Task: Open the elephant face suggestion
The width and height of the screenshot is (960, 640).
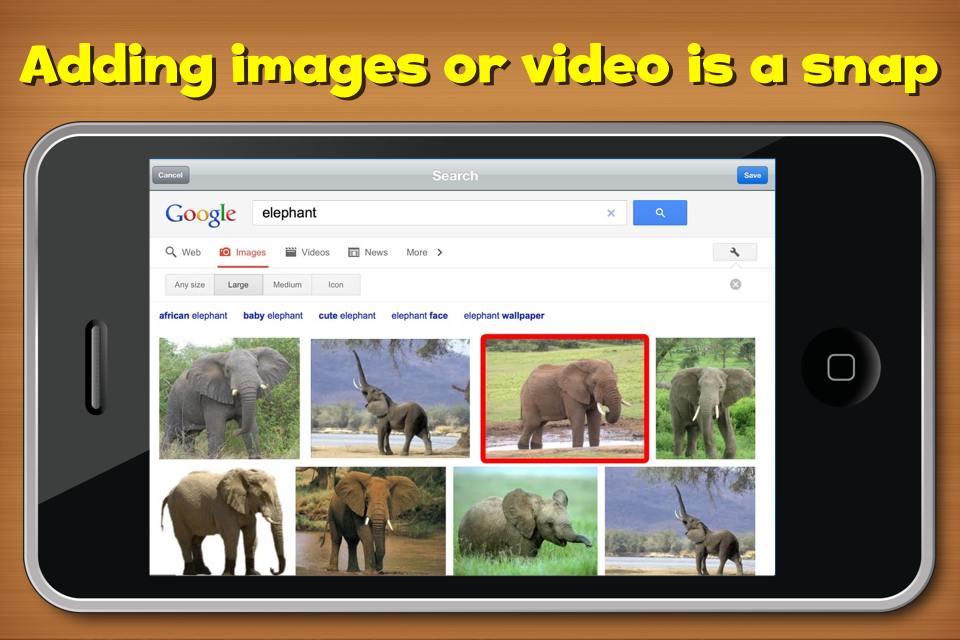Action: 419,316
